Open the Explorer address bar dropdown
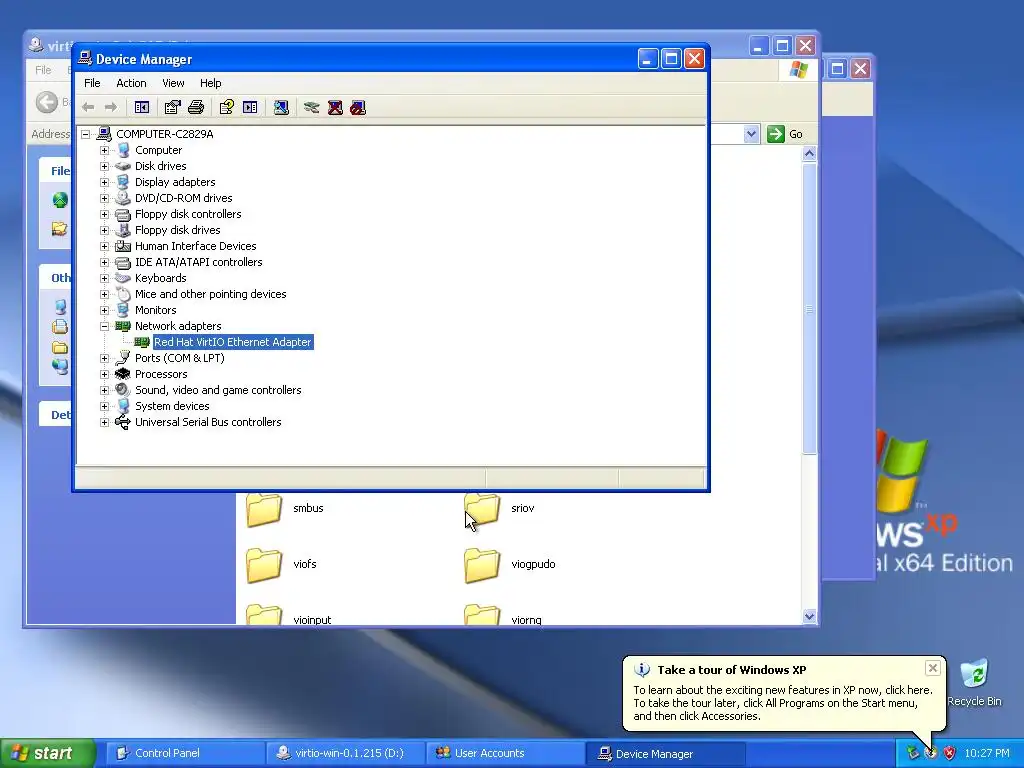The width and height of the screenshot is (1024, 768). 751,134
